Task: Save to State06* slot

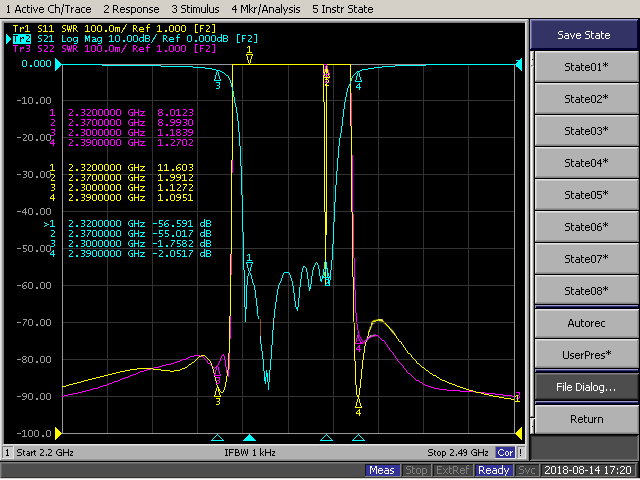Action: tap(586, 227)
